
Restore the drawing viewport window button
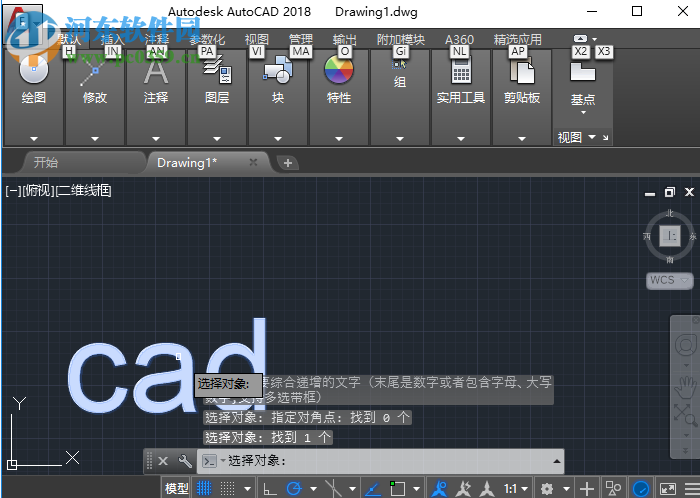(x=670, y=192)
